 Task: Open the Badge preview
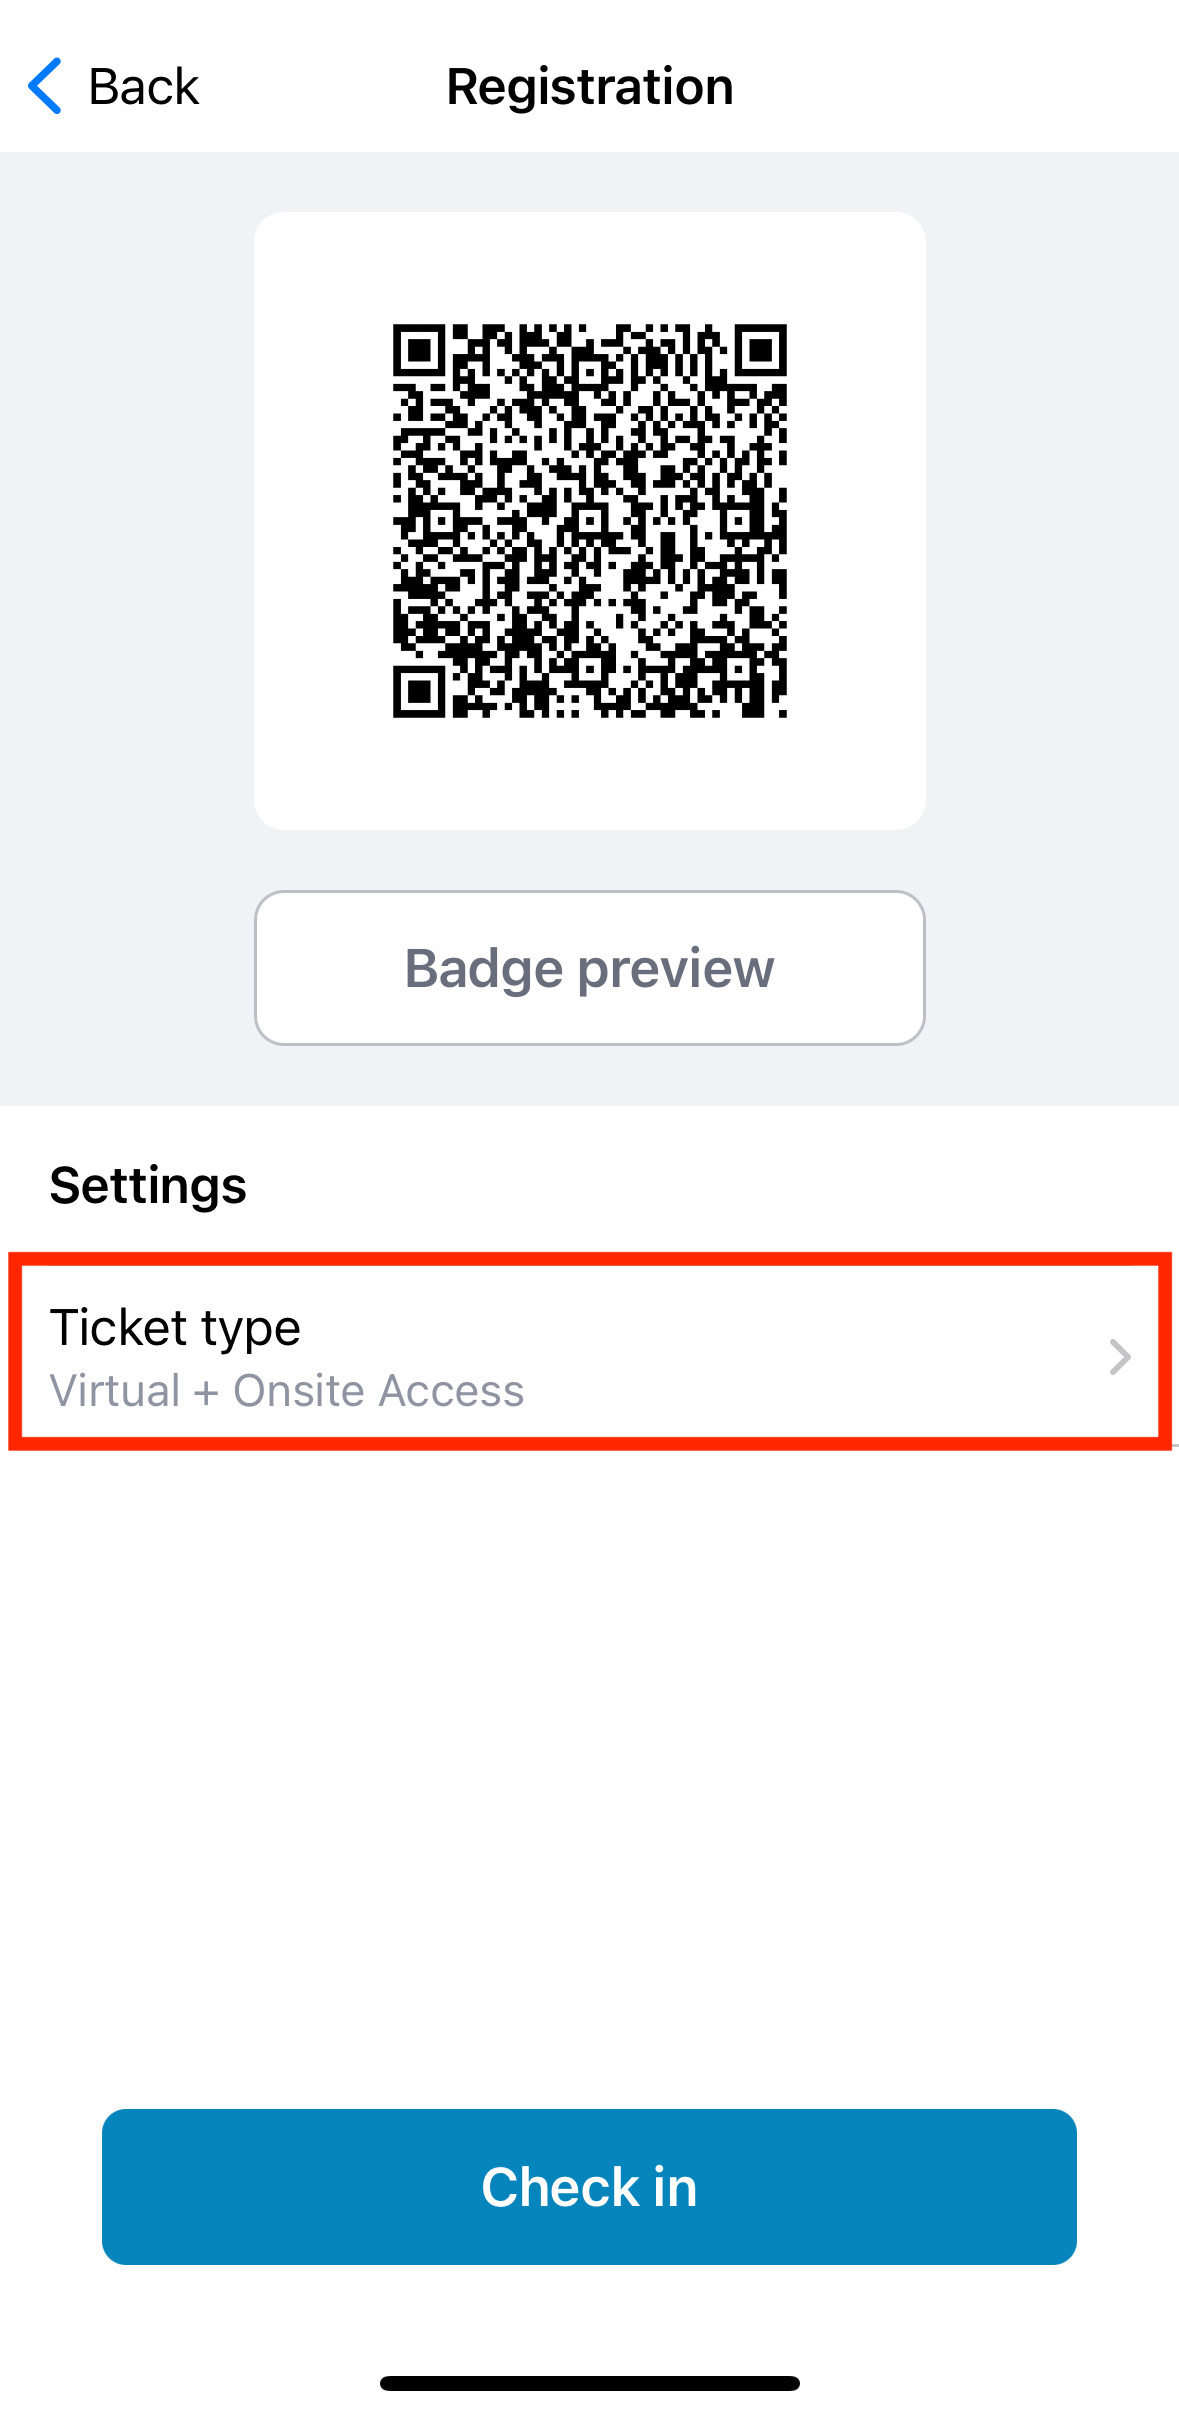pos(589,968)
